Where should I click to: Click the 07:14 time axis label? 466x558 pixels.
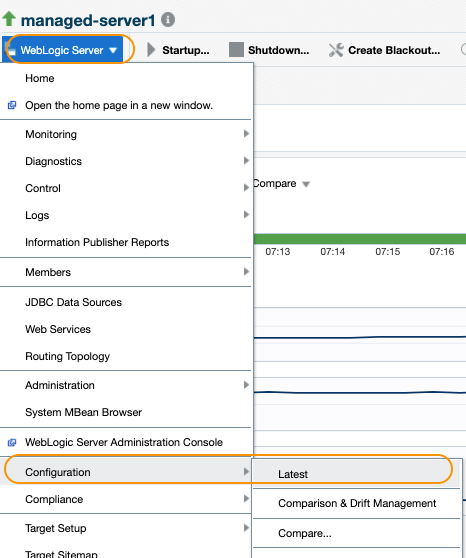point(333,252)
